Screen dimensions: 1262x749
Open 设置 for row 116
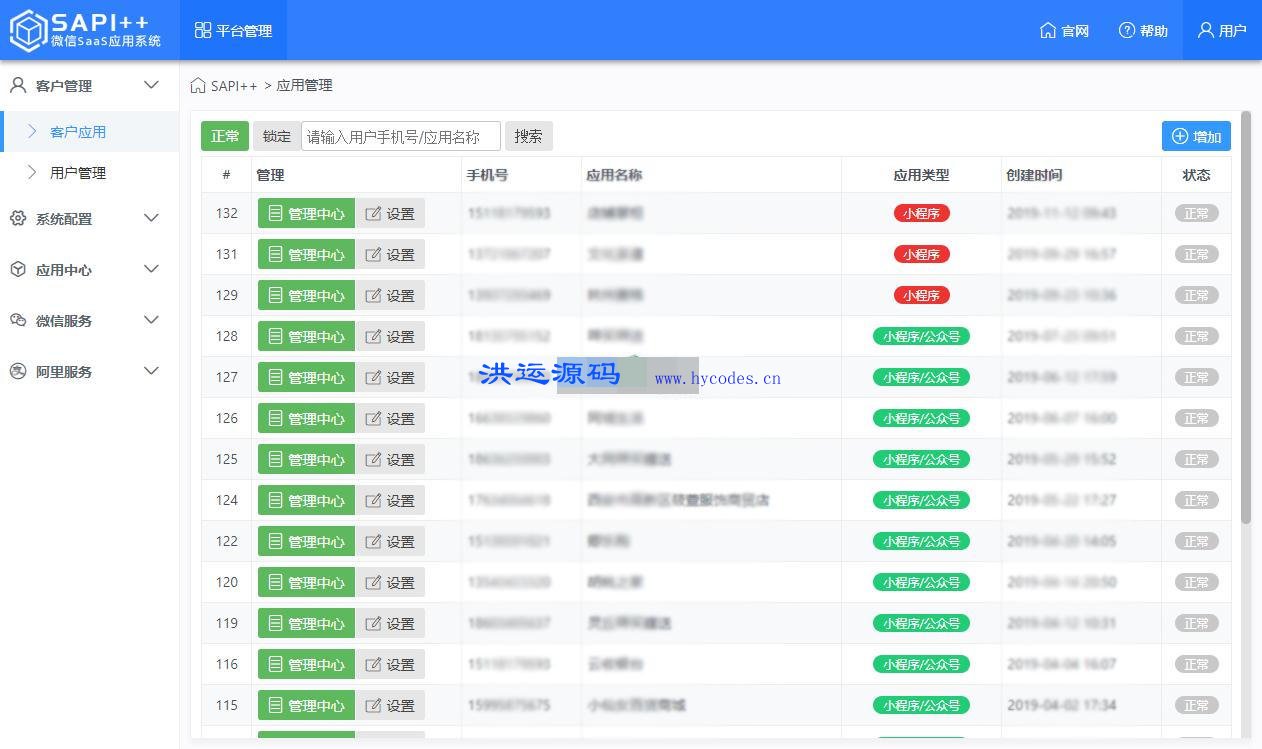point(390,664)
